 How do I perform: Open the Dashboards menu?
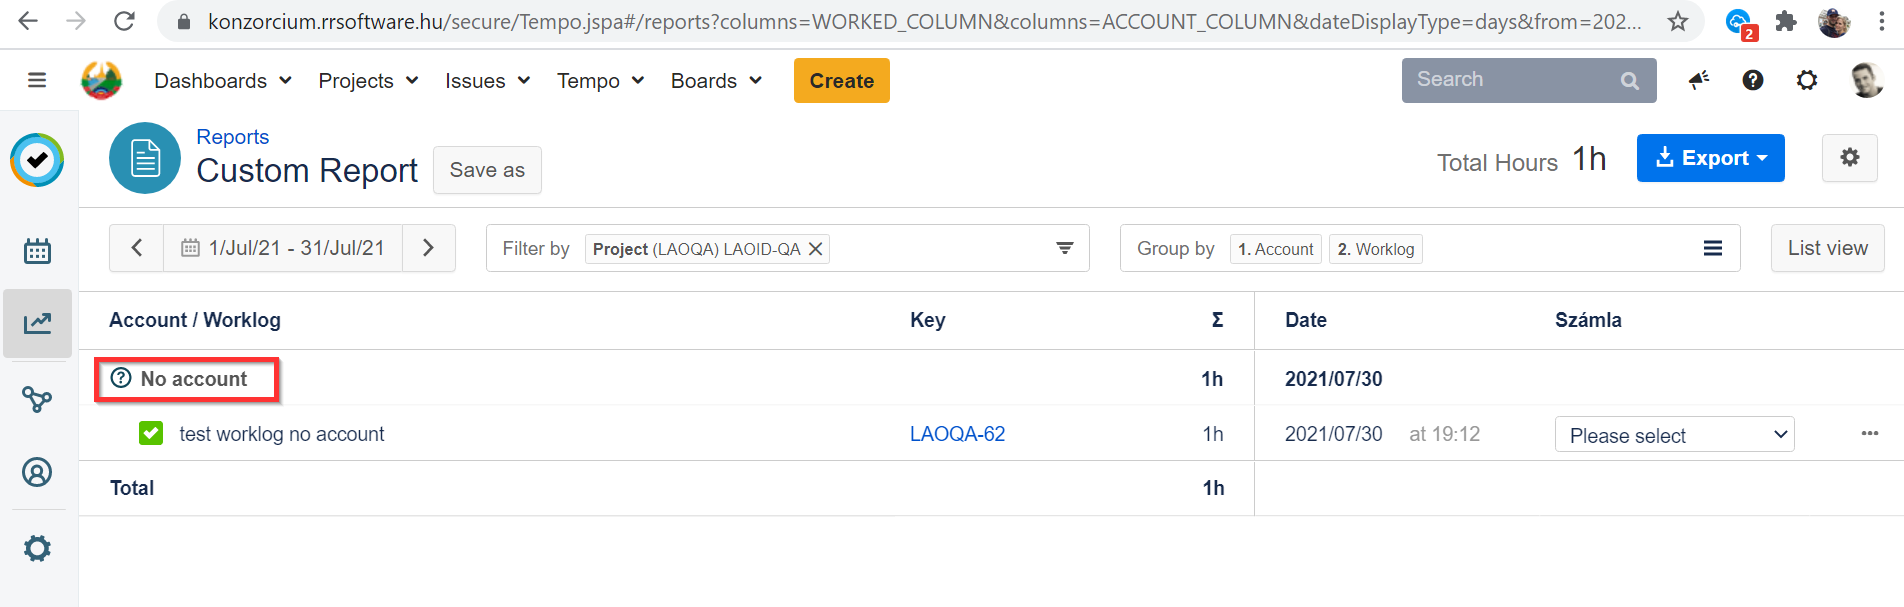[222, 81]
